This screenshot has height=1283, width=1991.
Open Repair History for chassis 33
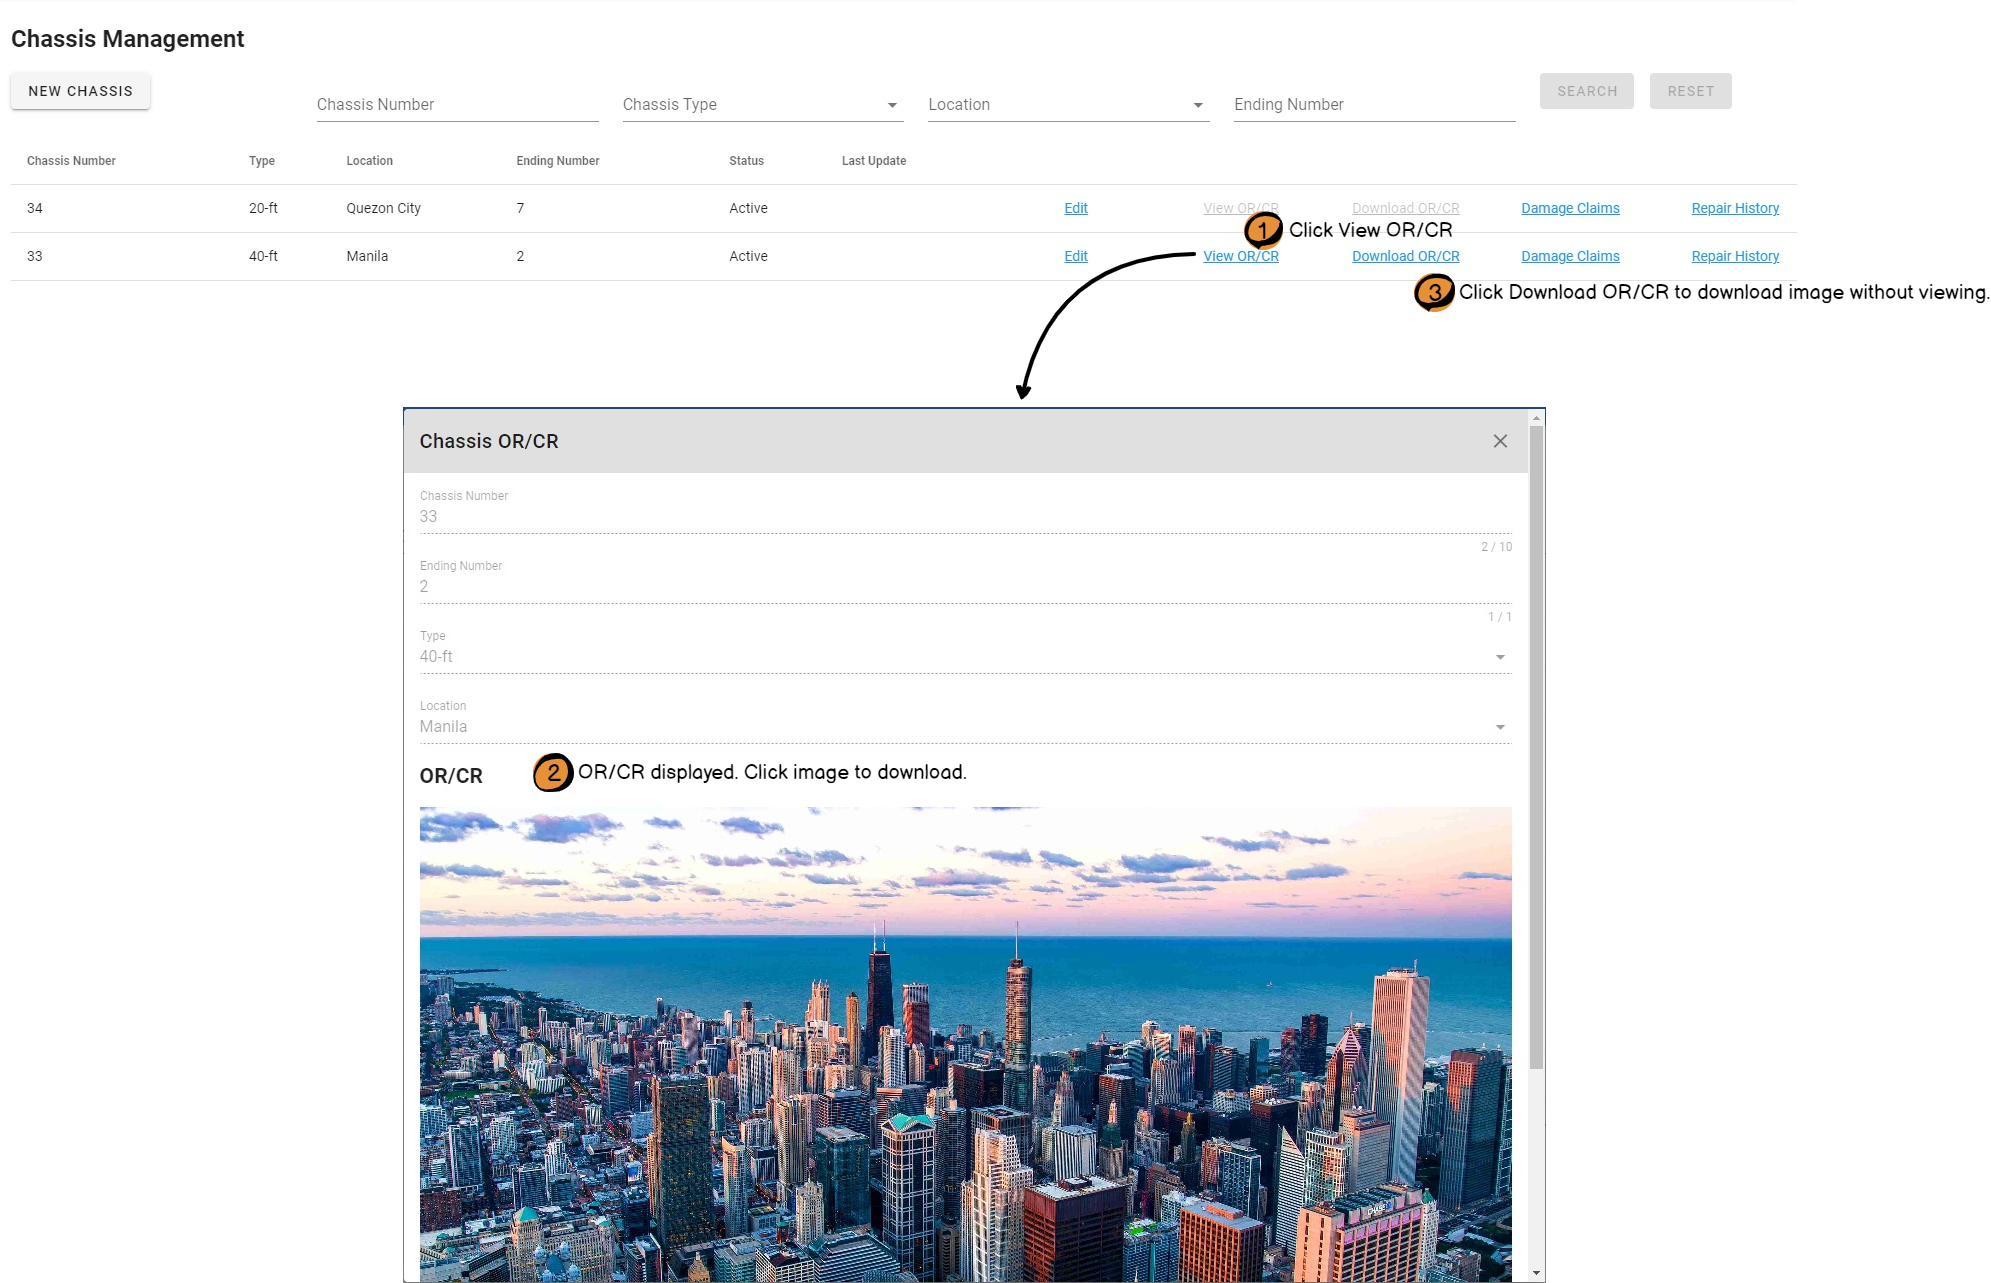pyautogui.click(x=1734, y=256)
